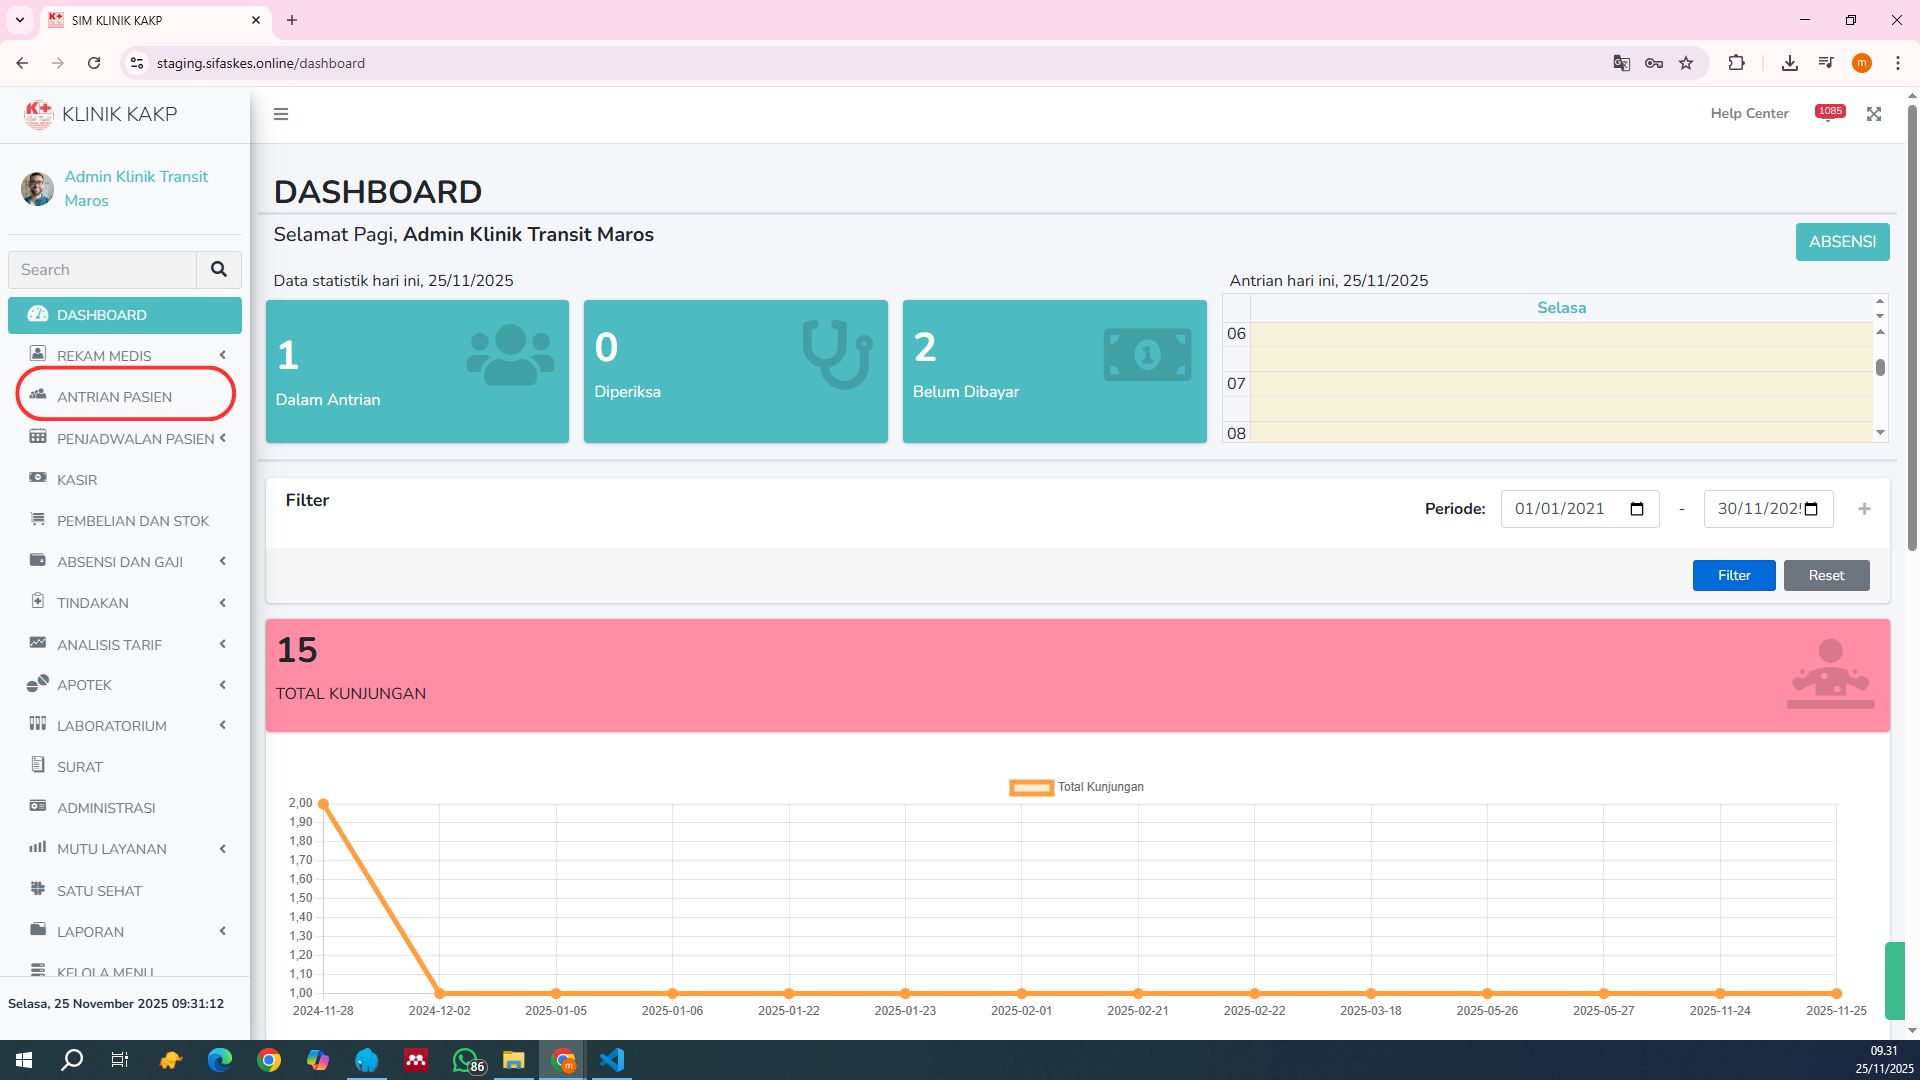Open the Kasir menu item
Screen dimensions: 1920x1080
77,480
